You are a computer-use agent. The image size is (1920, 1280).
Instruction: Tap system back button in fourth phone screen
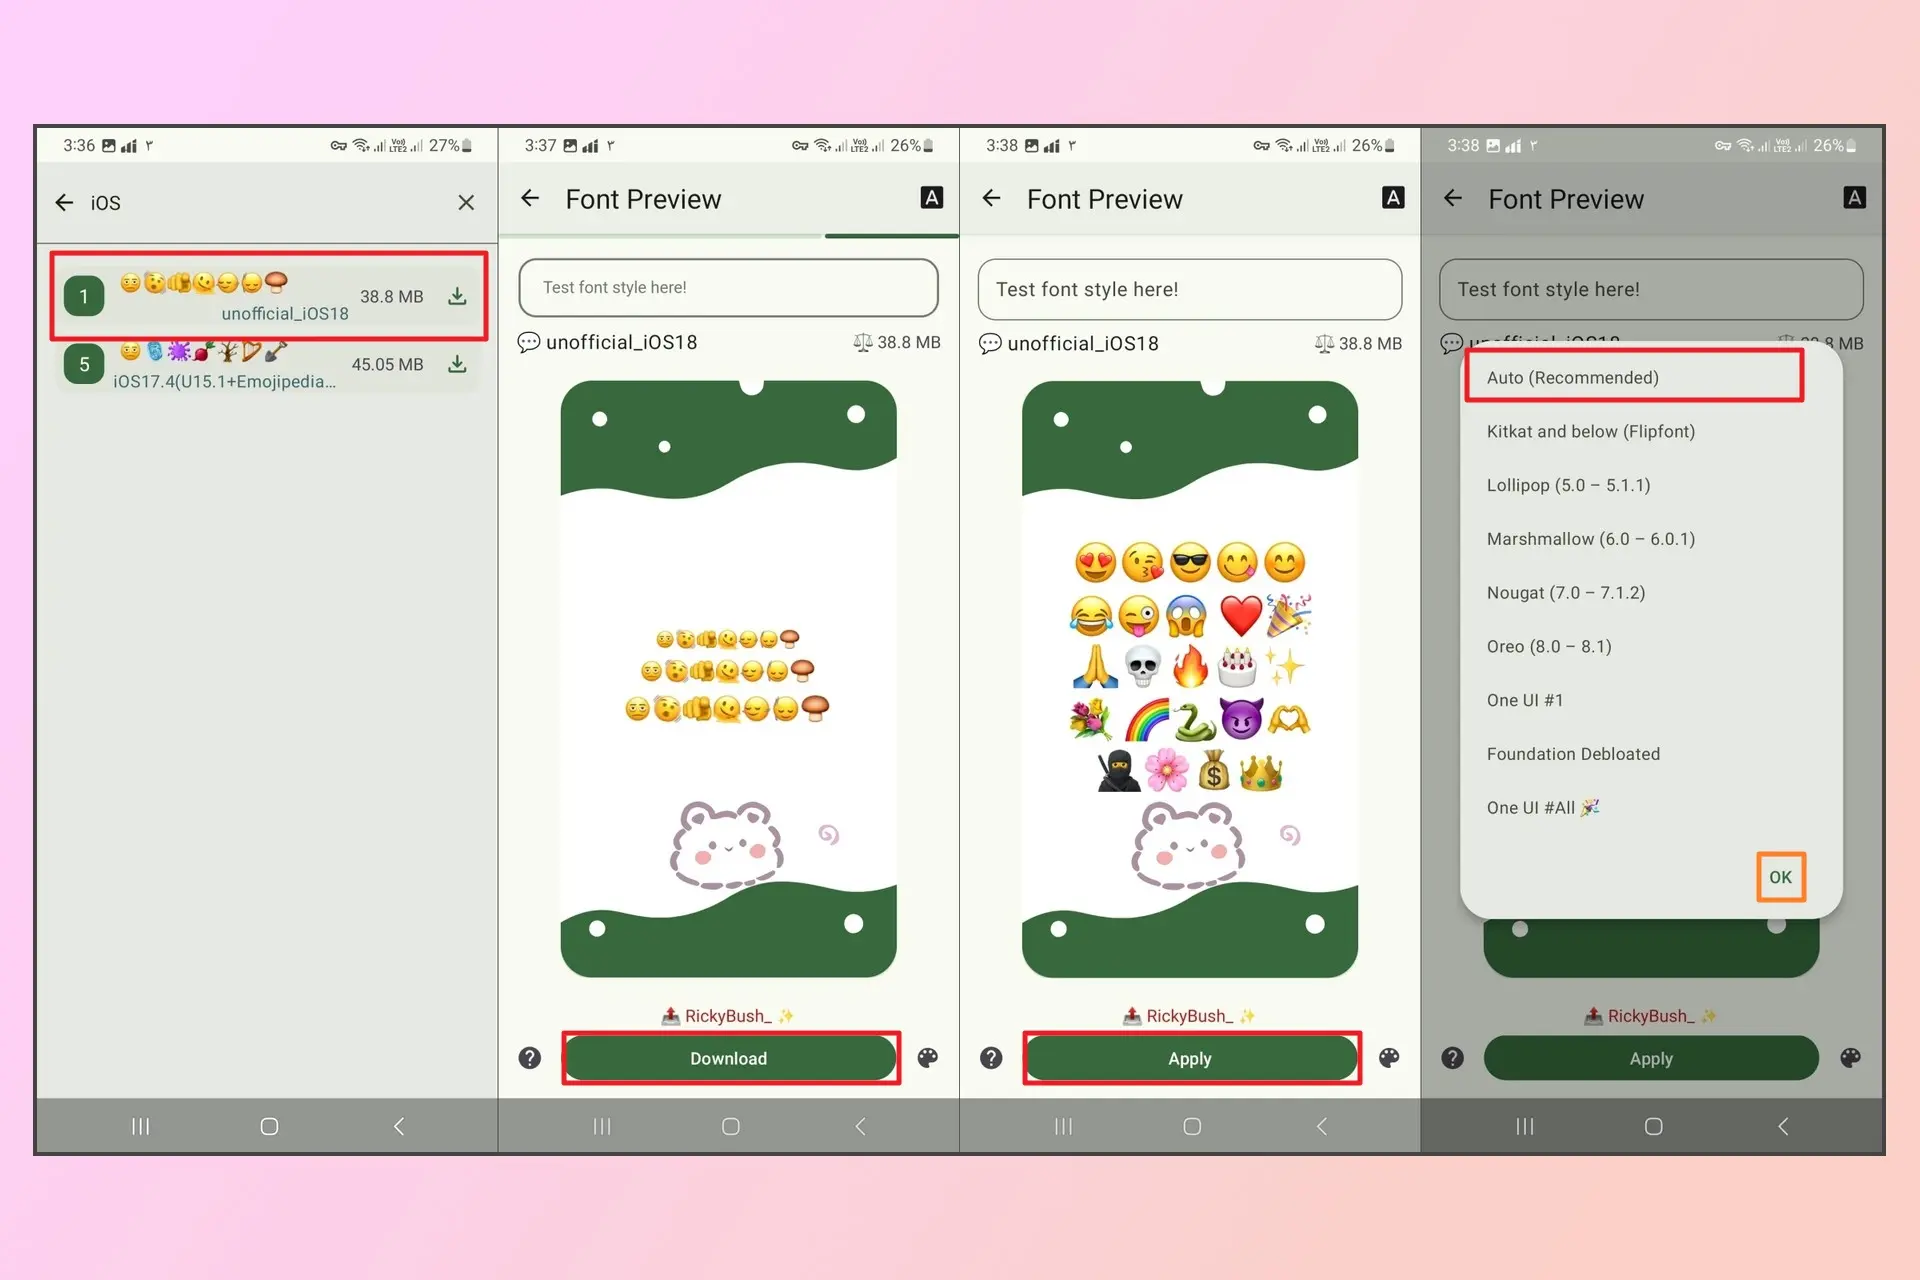[1783, 1127]
